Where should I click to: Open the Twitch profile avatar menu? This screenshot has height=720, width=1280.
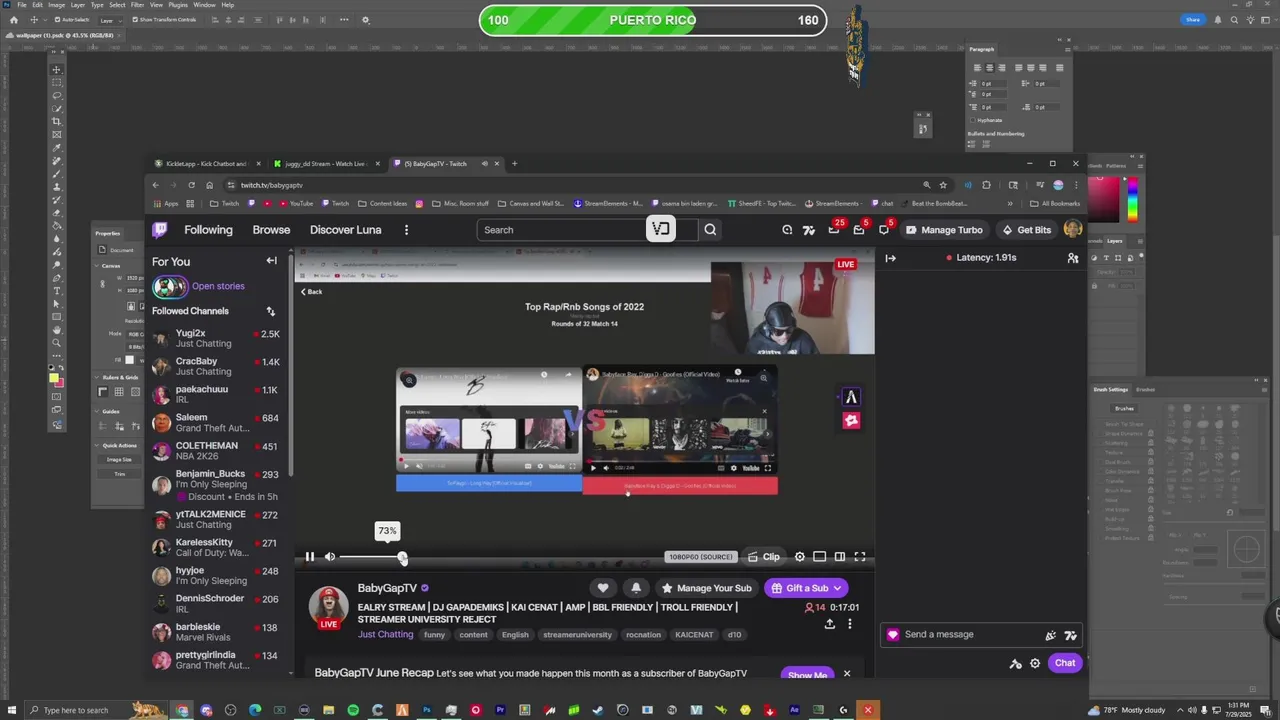1073,230
